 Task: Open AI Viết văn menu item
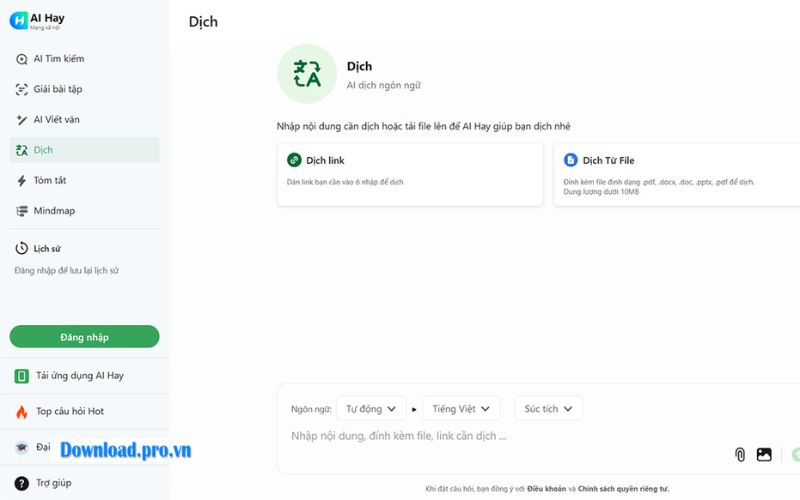[84, 119]
